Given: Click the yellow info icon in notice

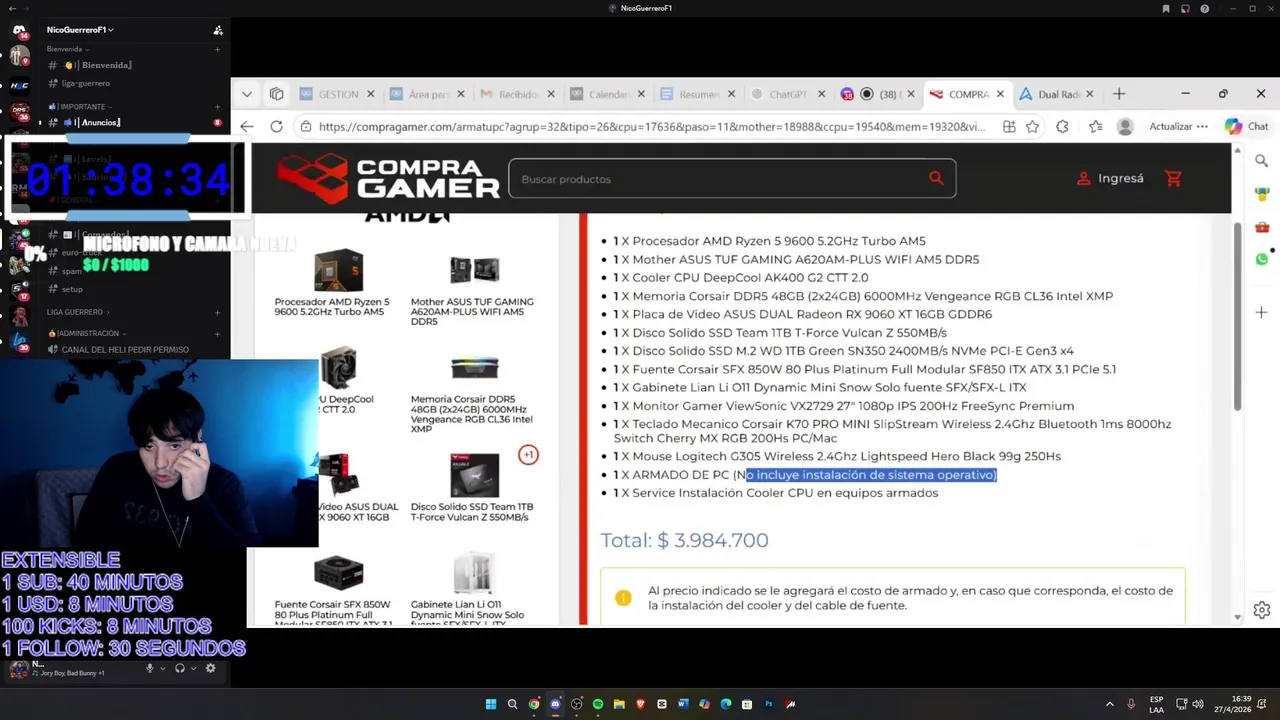Looking at the screenshot, I should pyautogui.click(x=623, y=598).
